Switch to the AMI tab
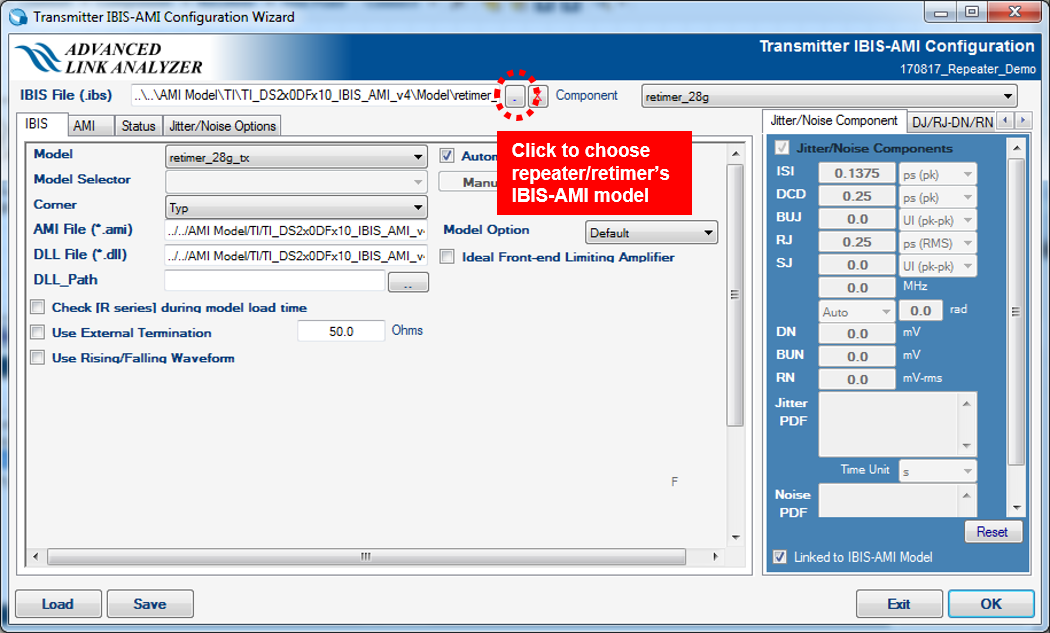Image resolution: width=1050 pixels, height=633 pixels. point(90,126)
